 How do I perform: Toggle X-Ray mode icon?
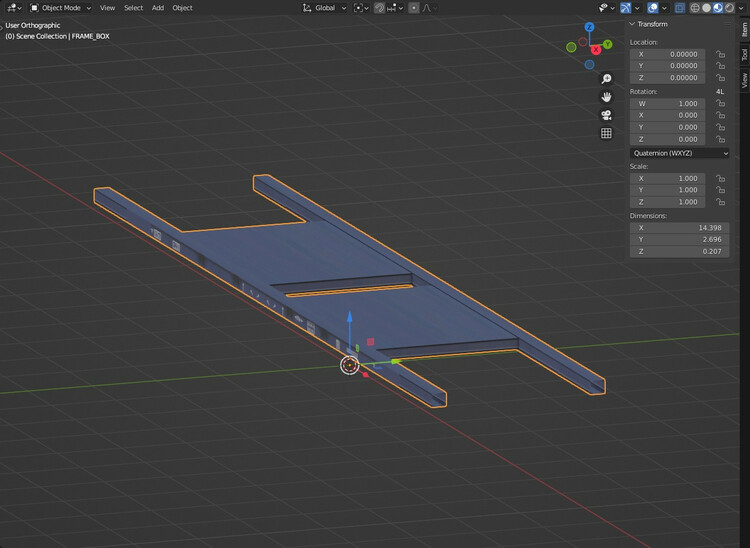(680, 8)
